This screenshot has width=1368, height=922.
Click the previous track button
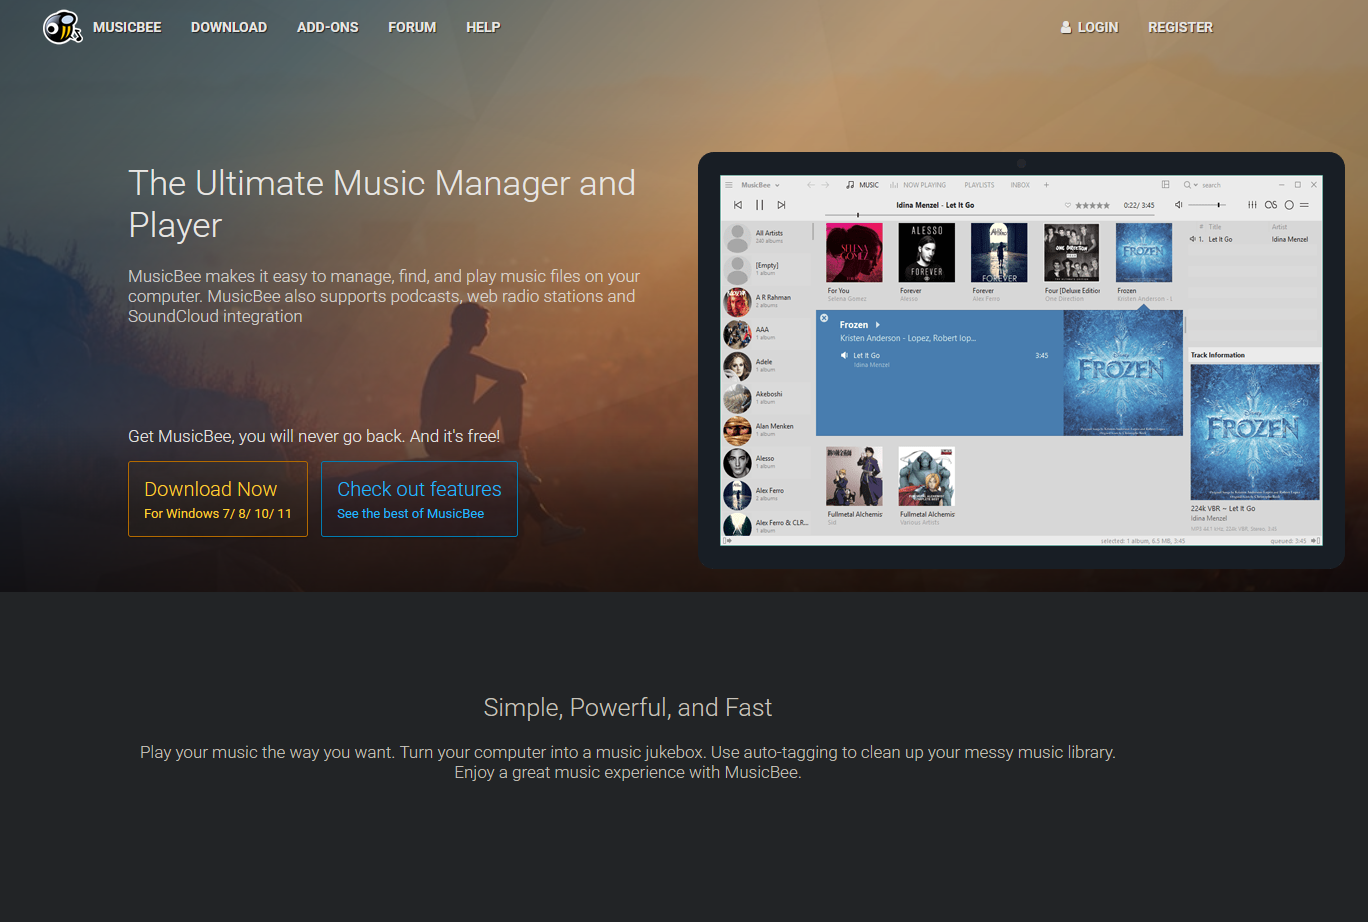[738, 205]
